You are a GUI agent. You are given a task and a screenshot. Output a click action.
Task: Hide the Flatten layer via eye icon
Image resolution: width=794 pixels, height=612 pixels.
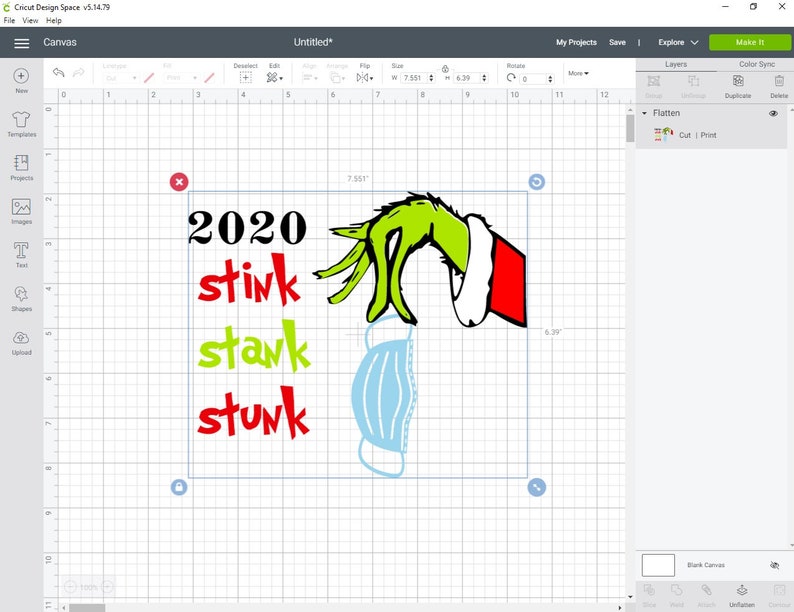click(x=773, y=113)
